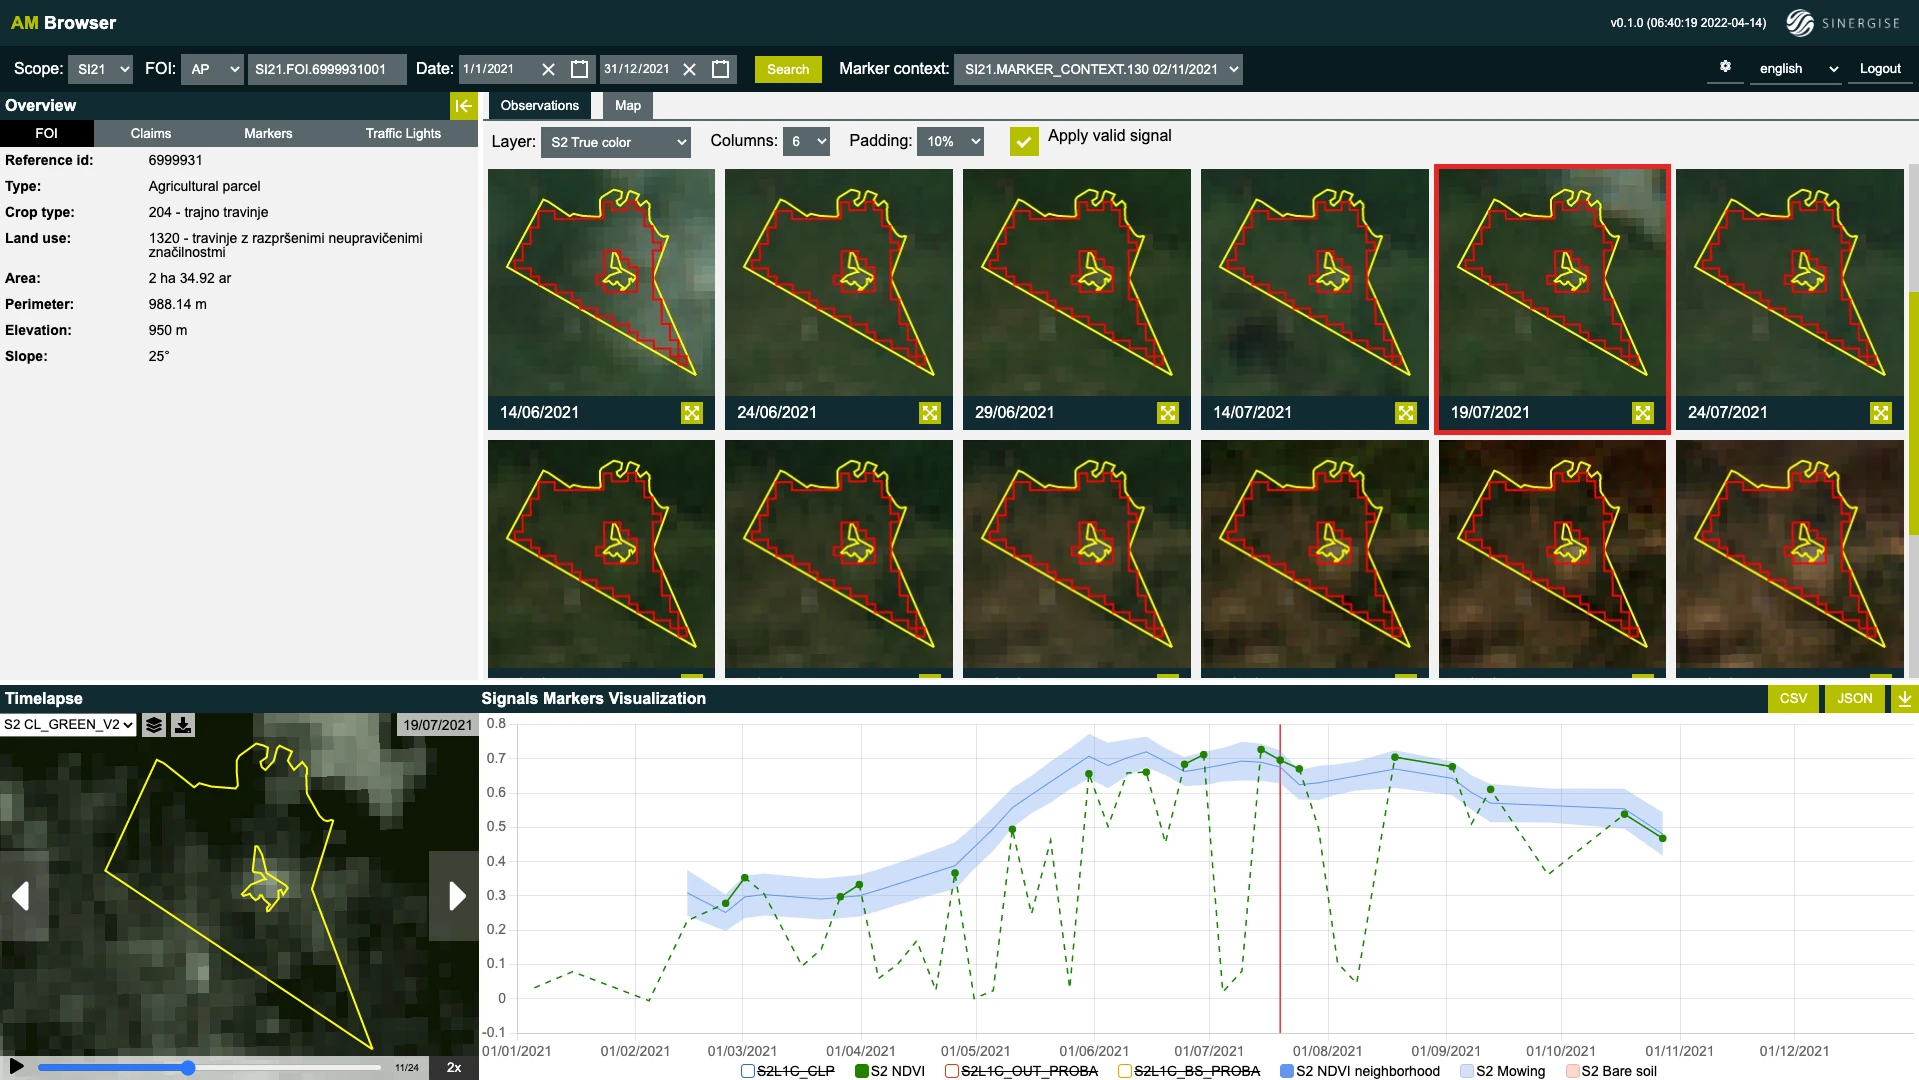Screen dimensions: 1919x1080
Task: Expand the 19/07/2021 observation image to fullscreen
Action: click(x=1642, y=413)
